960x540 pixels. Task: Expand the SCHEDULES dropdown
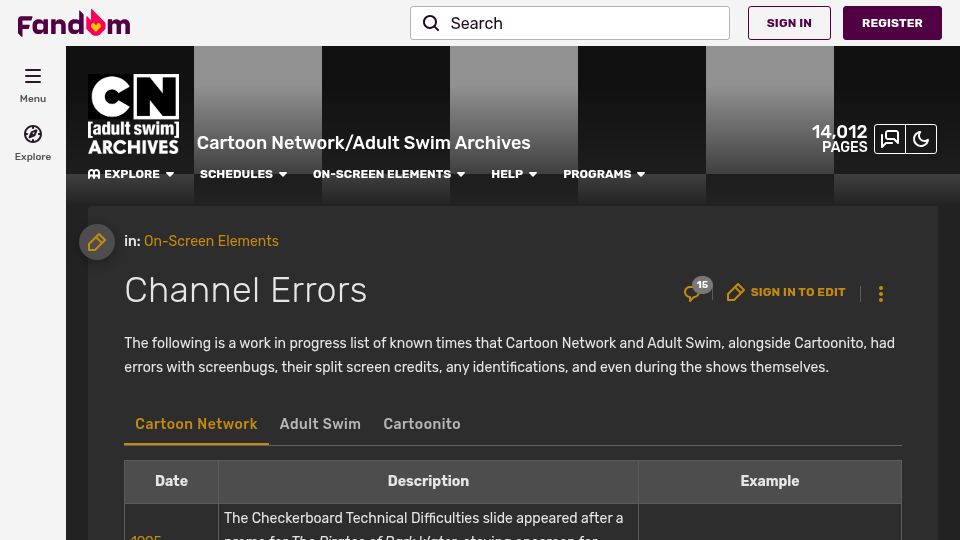[243, 174]
